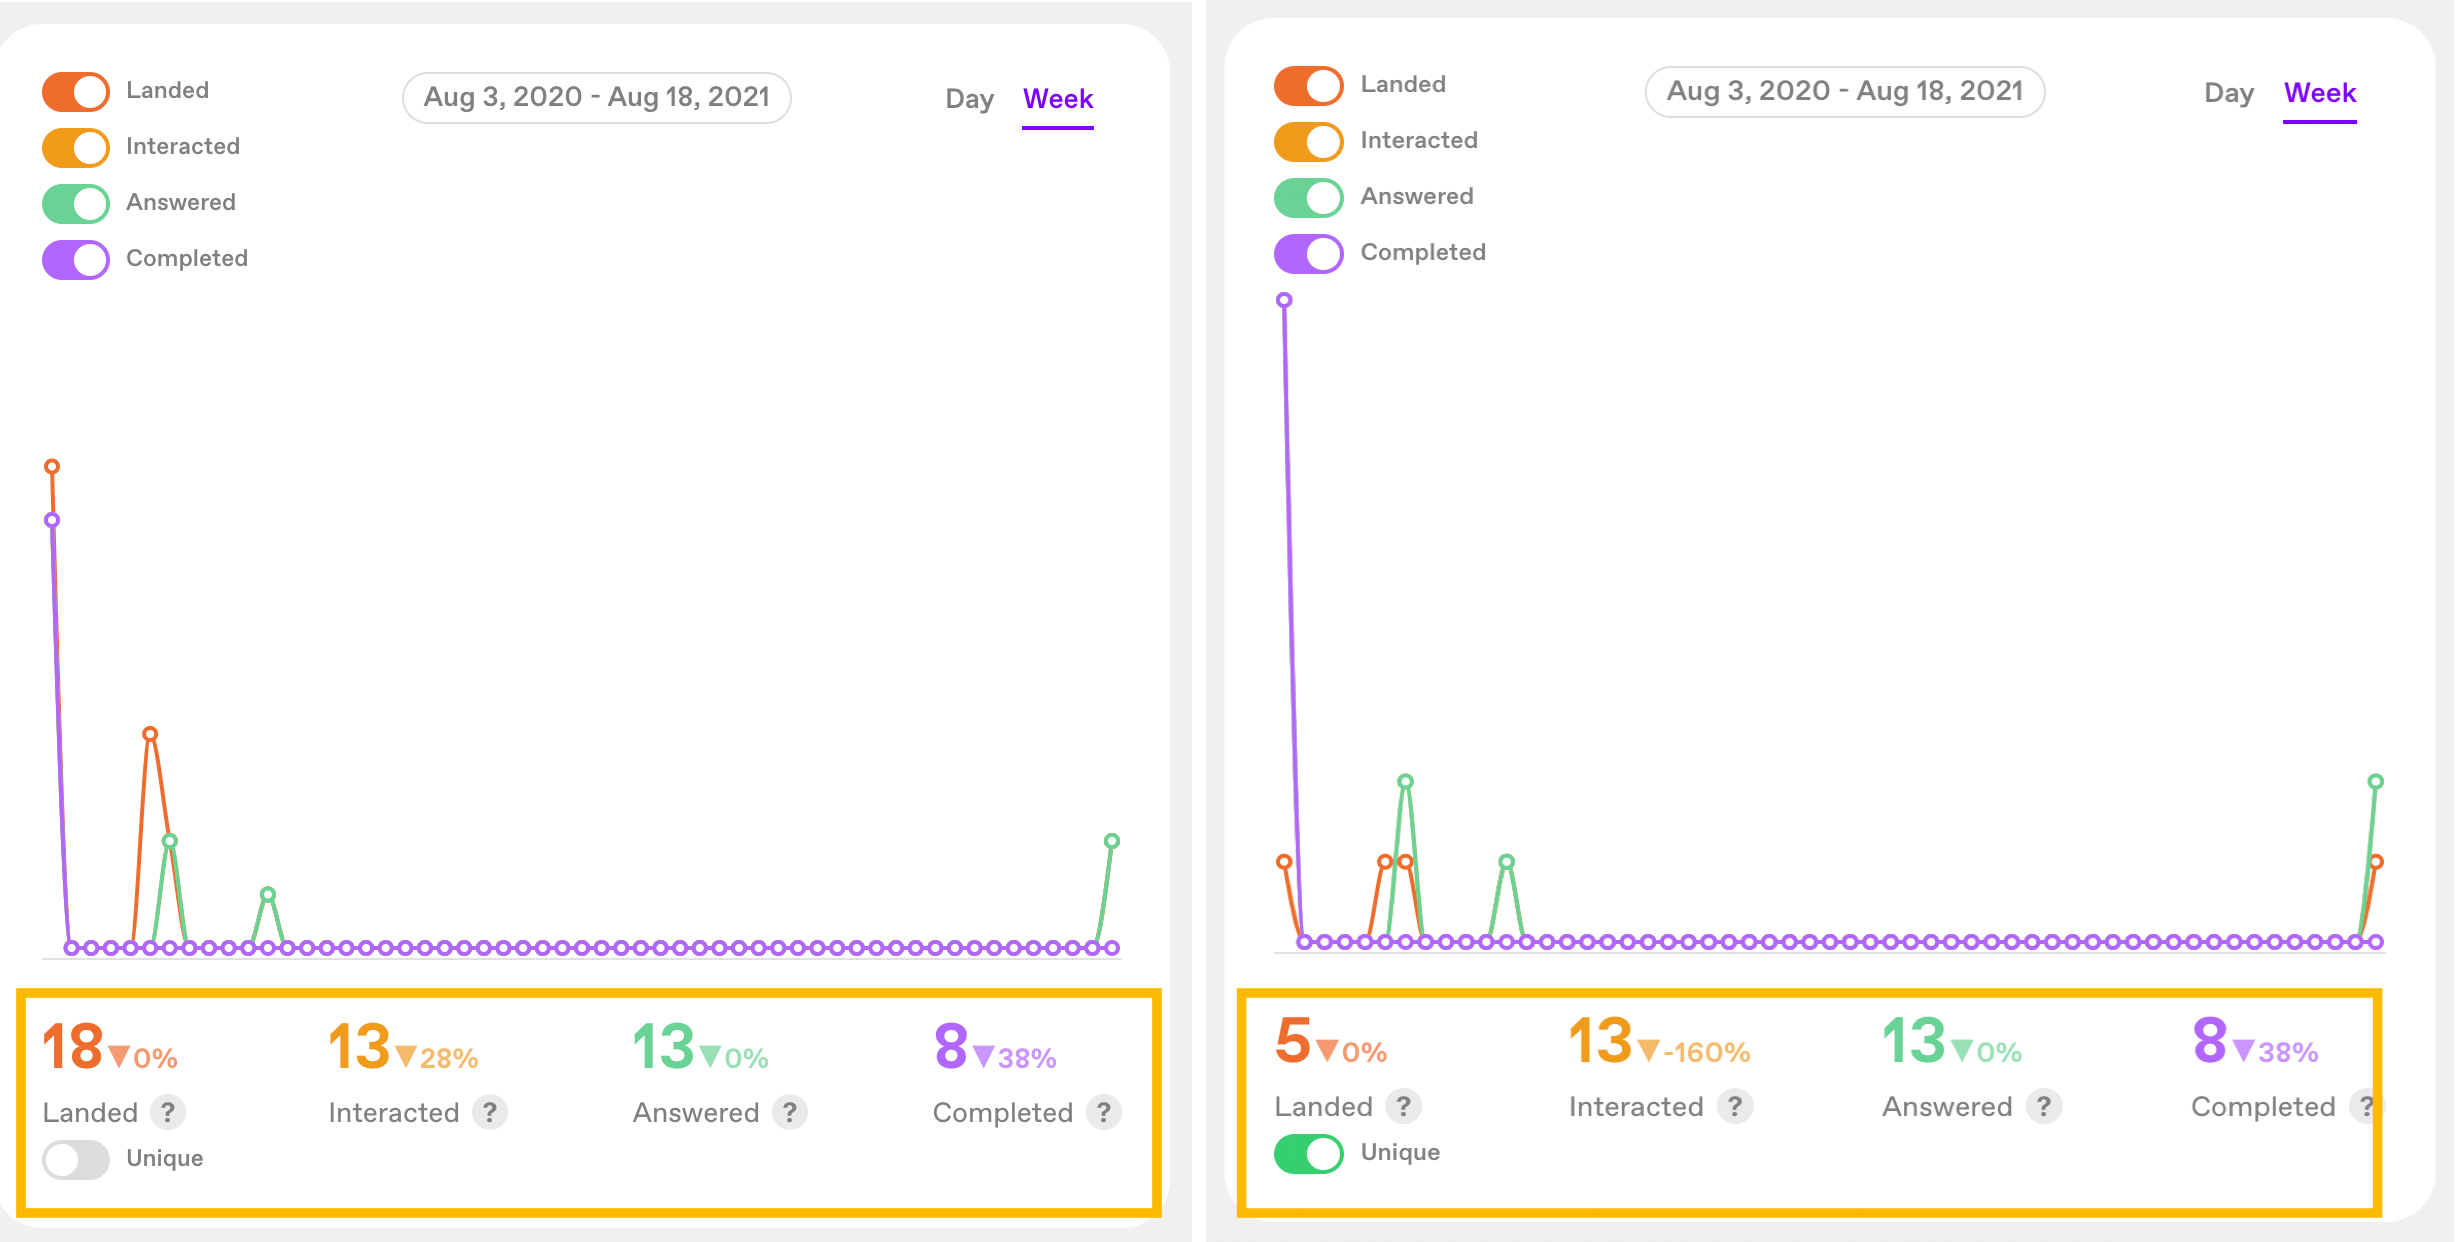Open date range picker in right panel
Screen dimensions: 2460x1242
click(x=1845, y=91)
